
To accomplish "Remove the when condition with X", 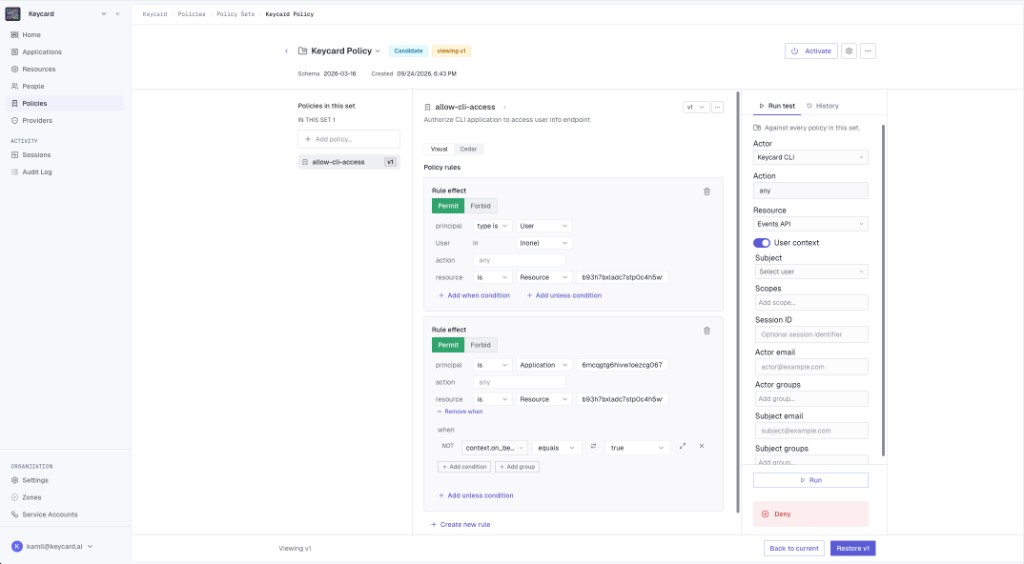I will pos(701,446).
